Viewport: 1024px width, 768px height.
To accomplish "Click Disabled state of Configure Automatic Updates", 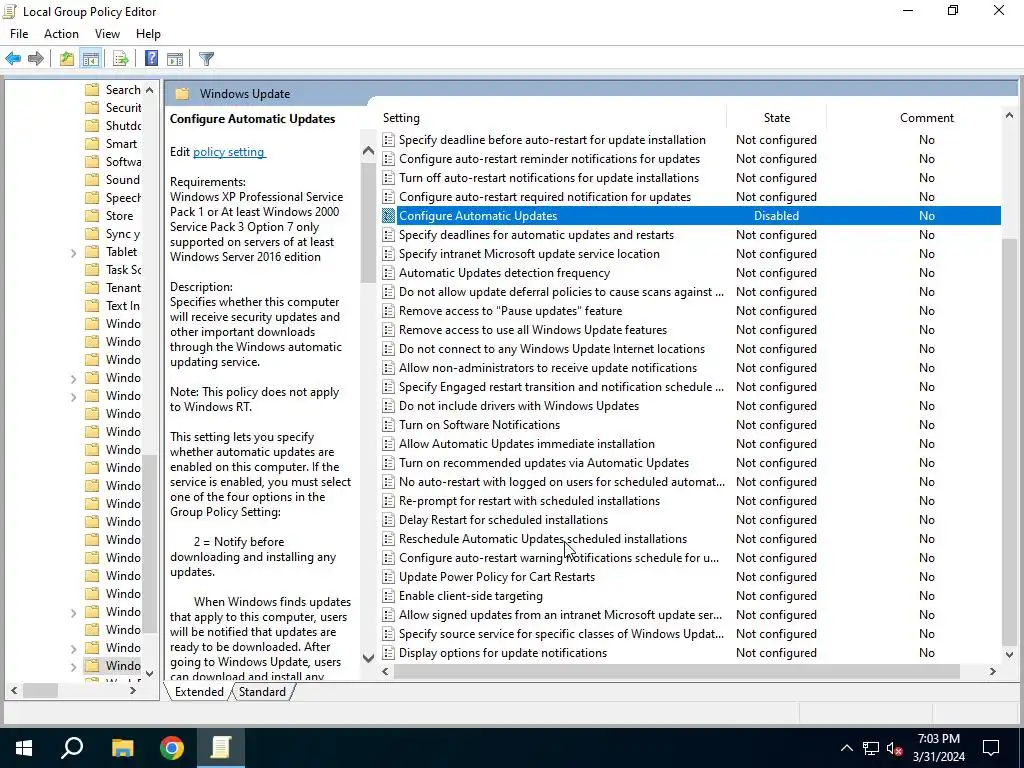I will click(x=776, y=216).
